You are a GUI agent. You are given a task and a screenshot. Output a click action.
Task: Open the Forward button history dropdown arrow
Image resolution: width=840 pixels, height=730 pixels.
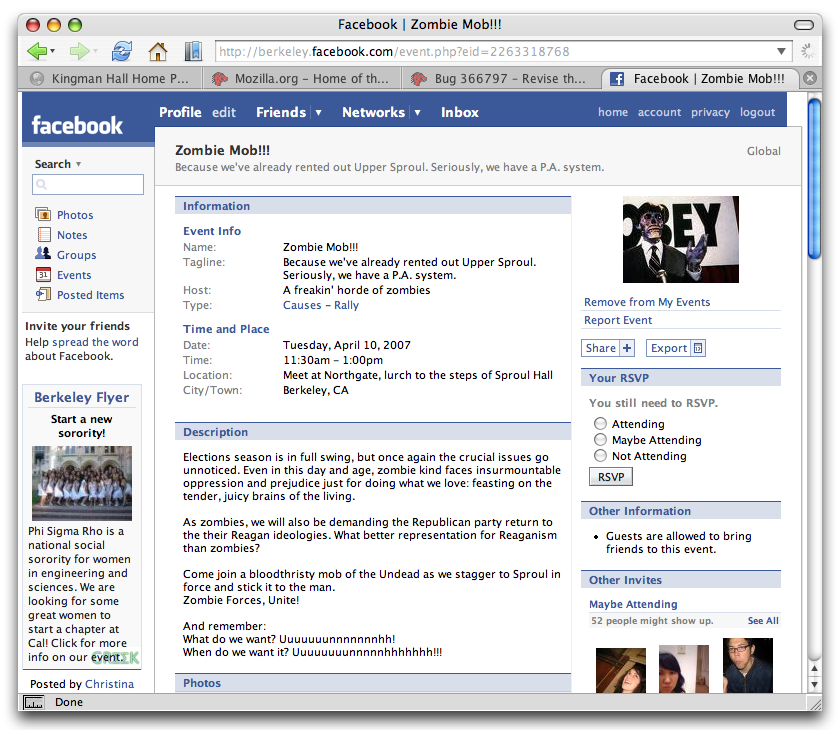point(95,51)
